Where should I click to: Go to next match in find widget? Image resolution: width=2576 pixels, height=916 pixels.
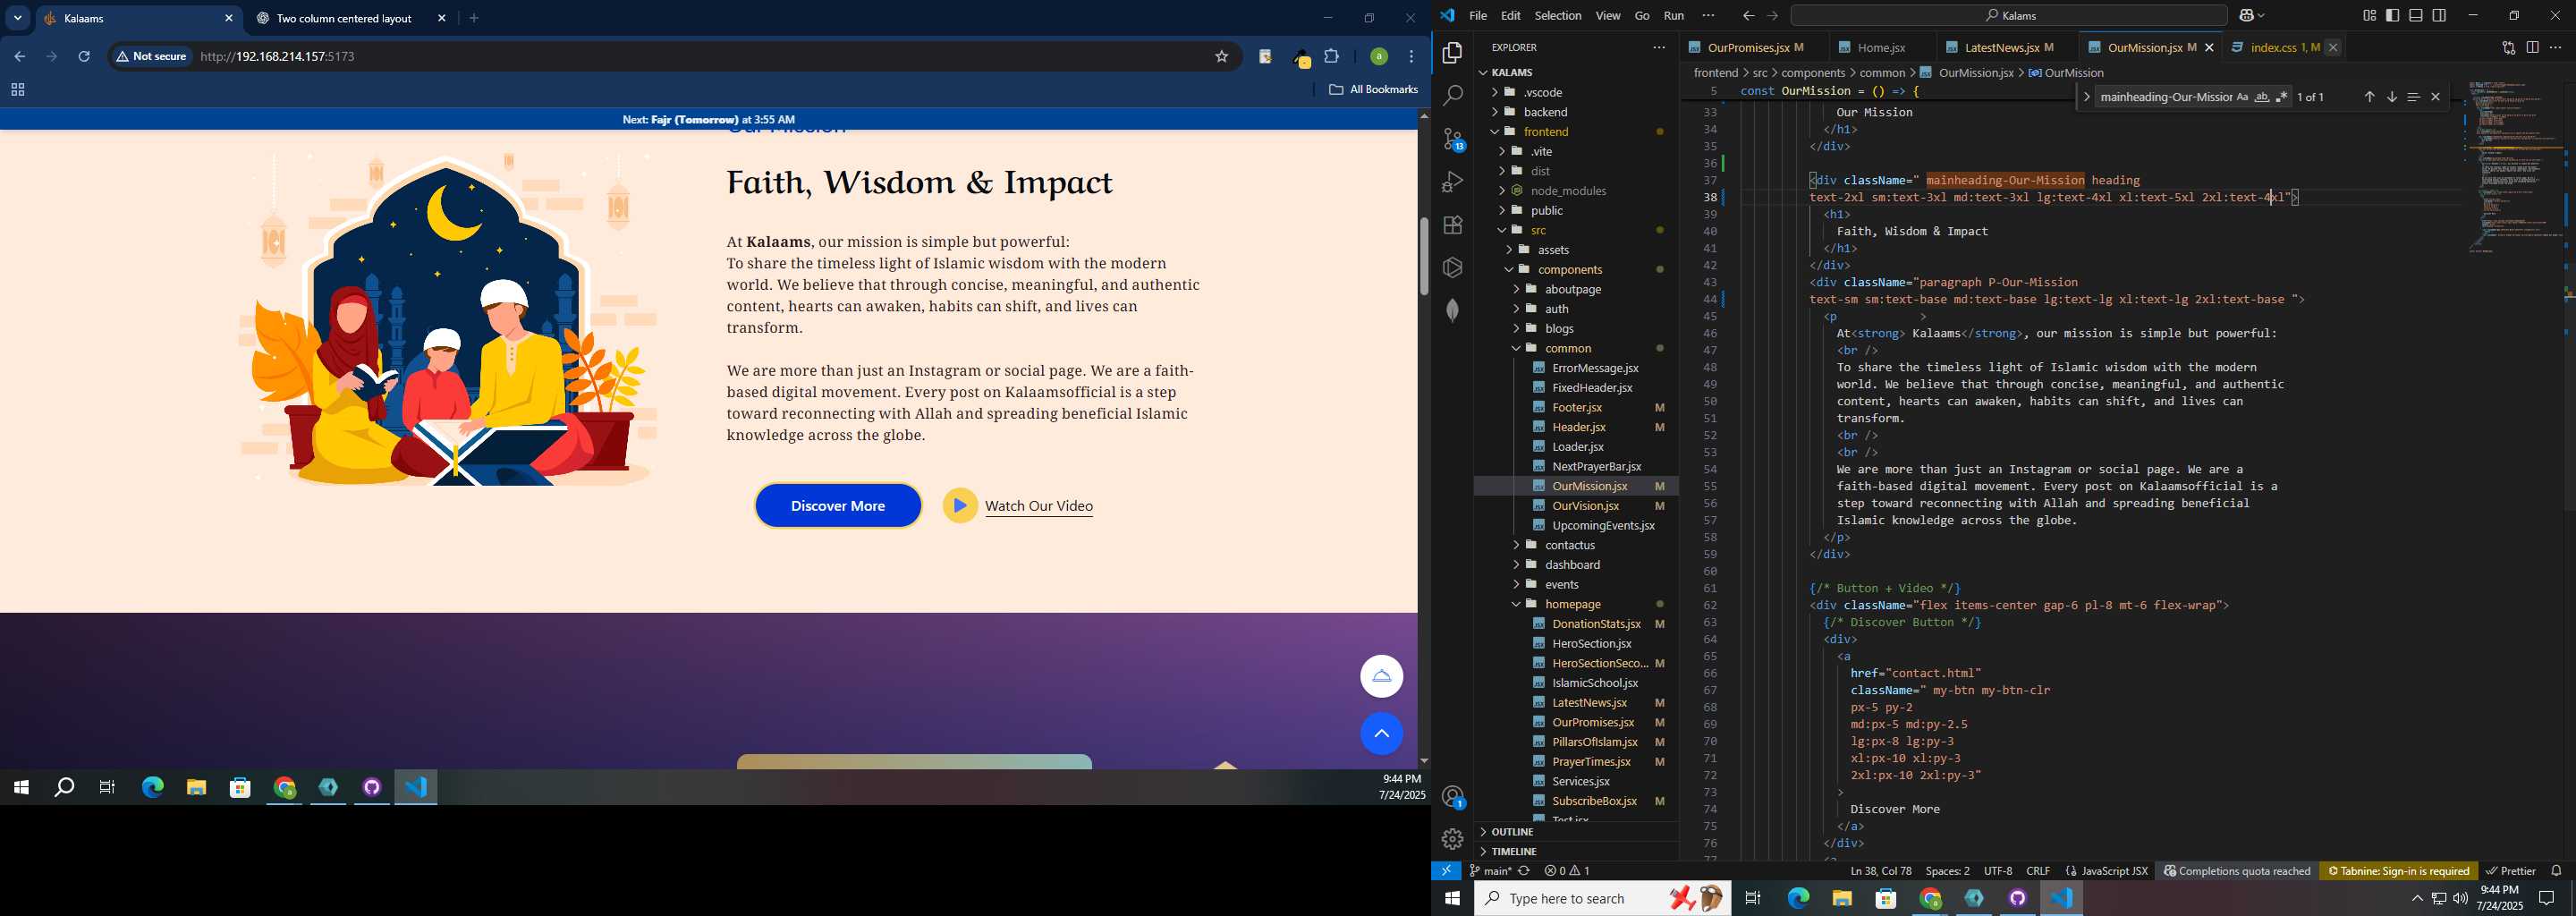pyautogui.click(x=2391, y=97)
